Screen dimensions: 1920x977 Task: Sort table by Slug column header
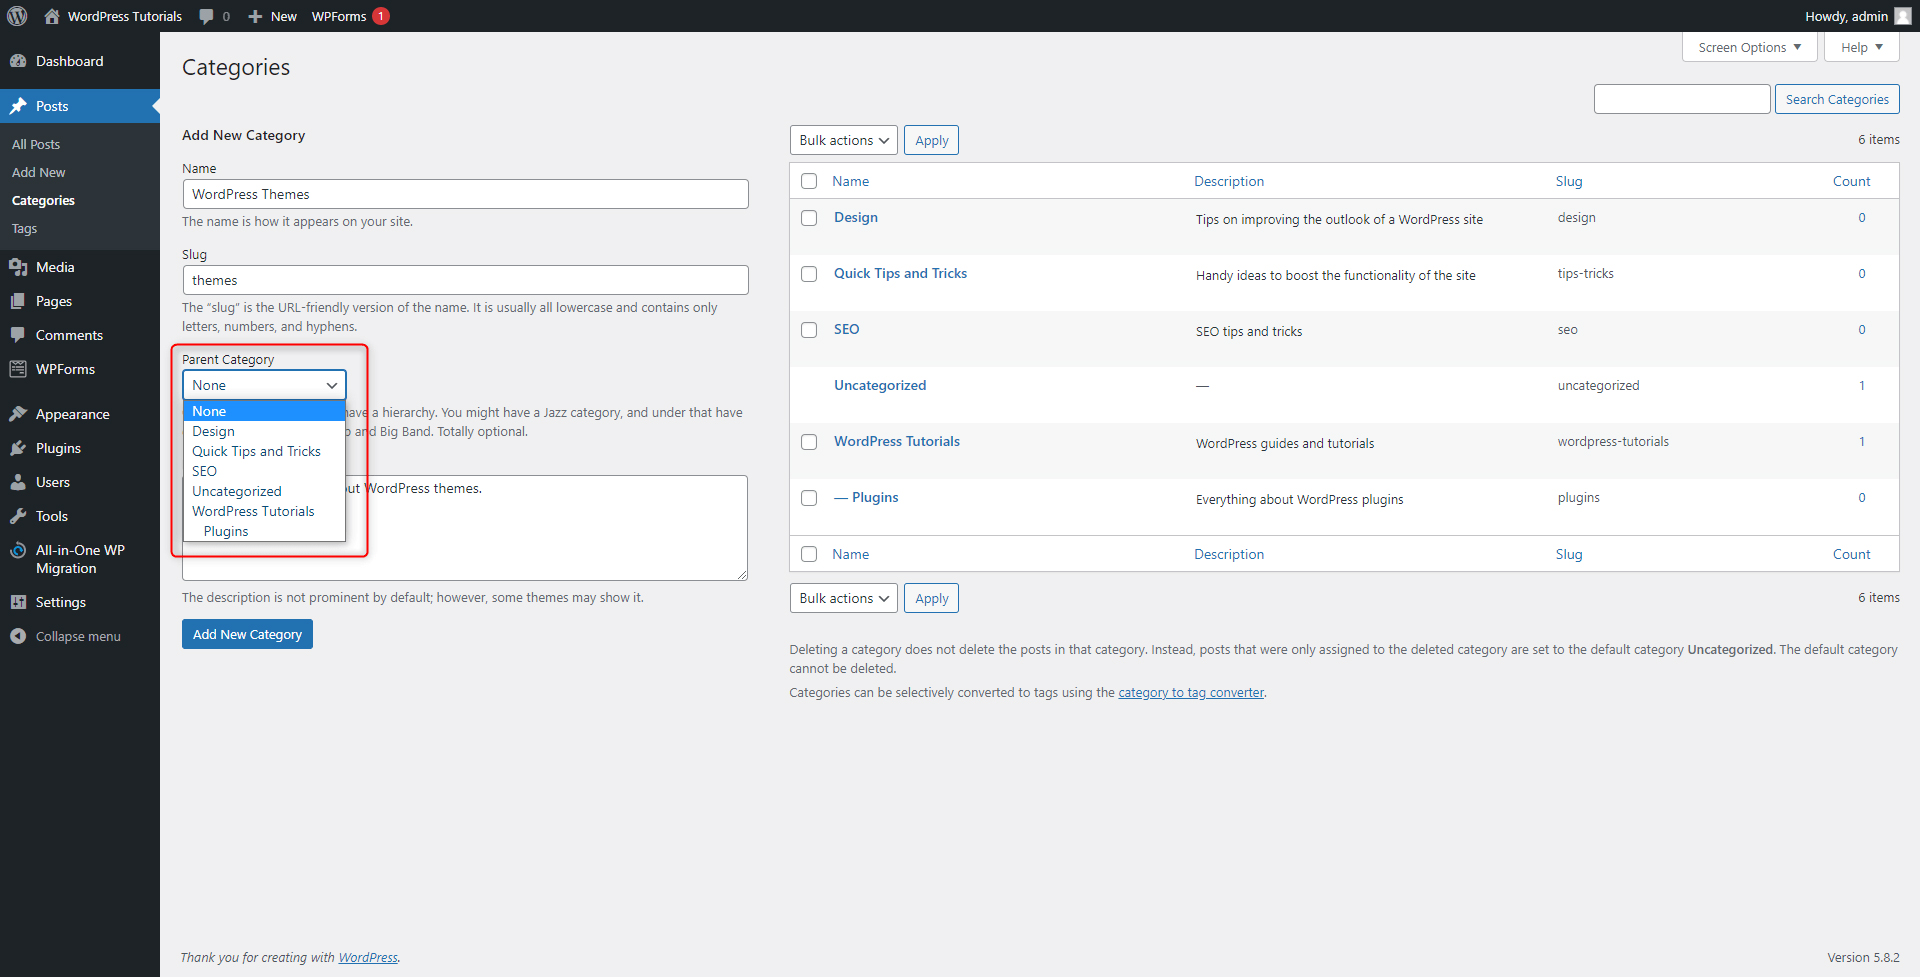(1569, 181)
